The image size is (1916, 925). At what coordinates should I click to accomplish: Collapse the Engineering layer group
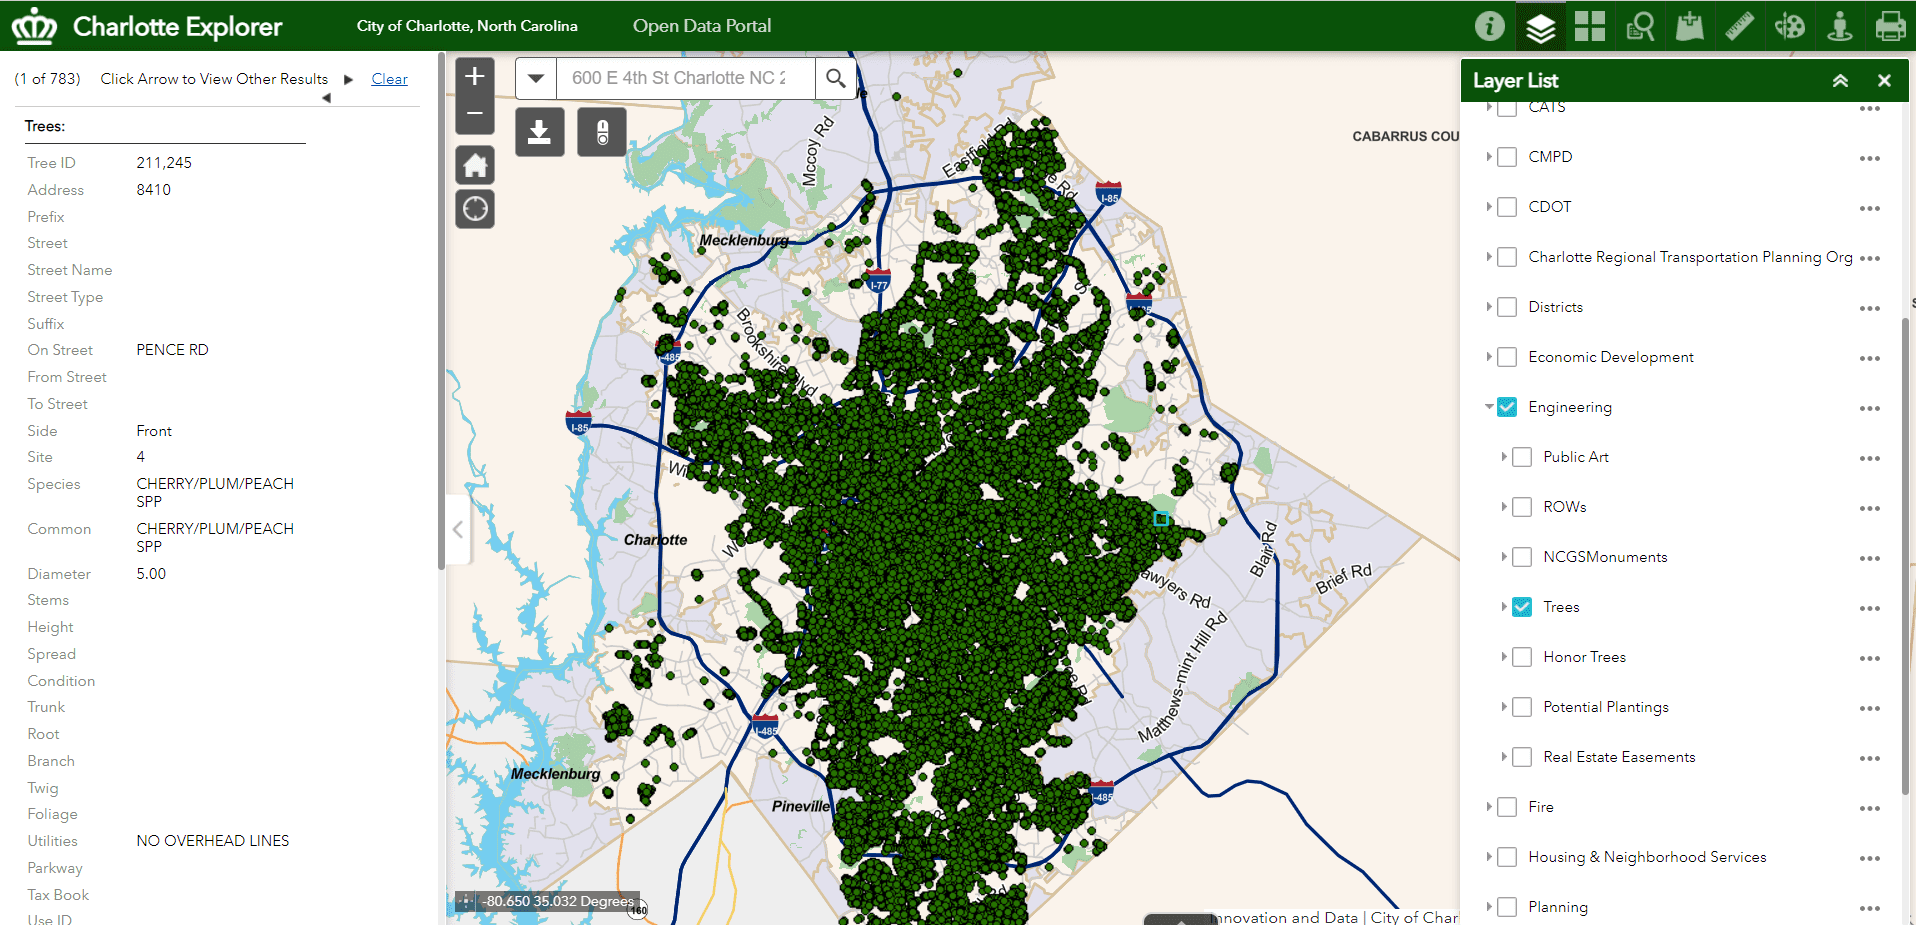coord(1489,407)
